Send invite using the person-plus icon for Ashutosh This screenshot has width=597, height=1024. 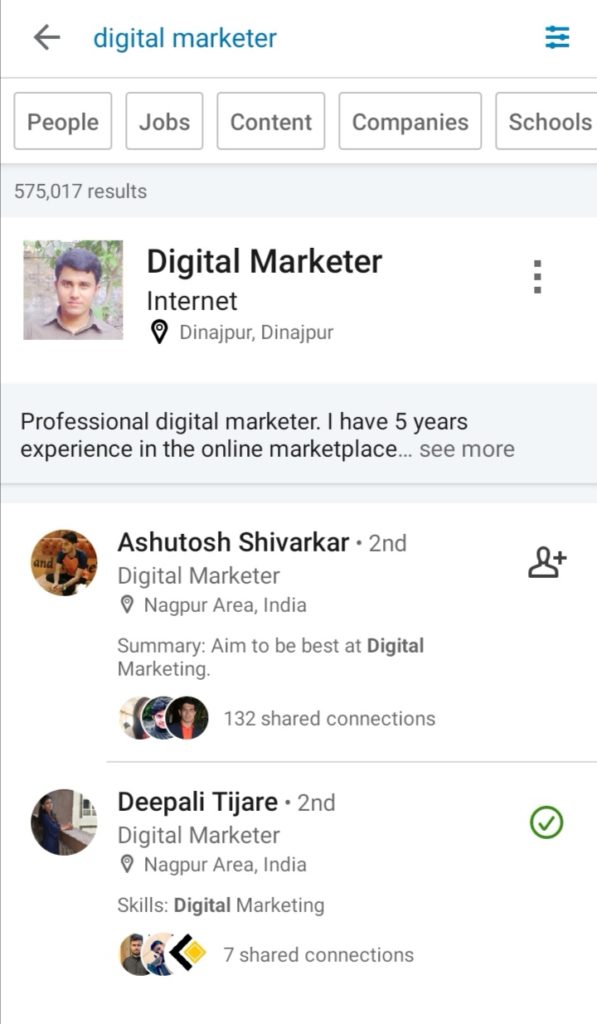(546, 563)
